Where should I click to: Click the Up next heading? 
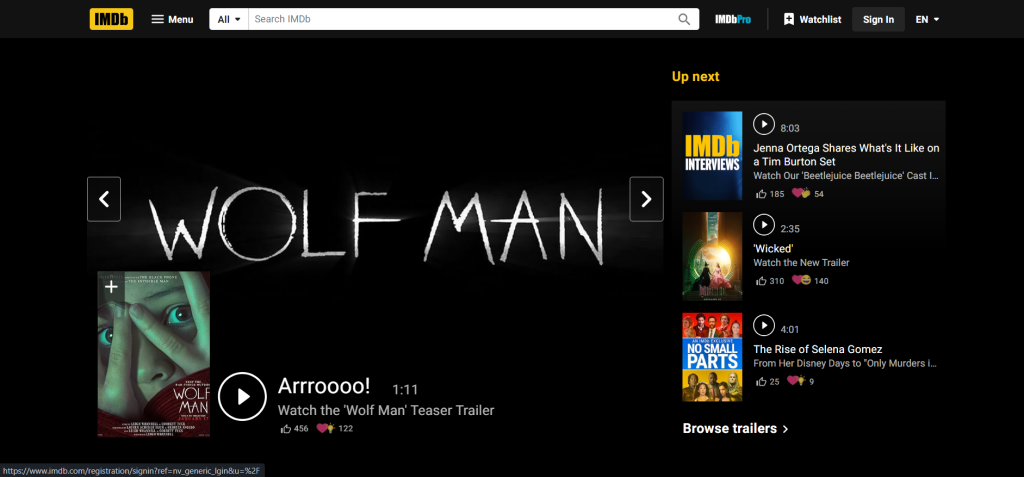coord(696,76)
